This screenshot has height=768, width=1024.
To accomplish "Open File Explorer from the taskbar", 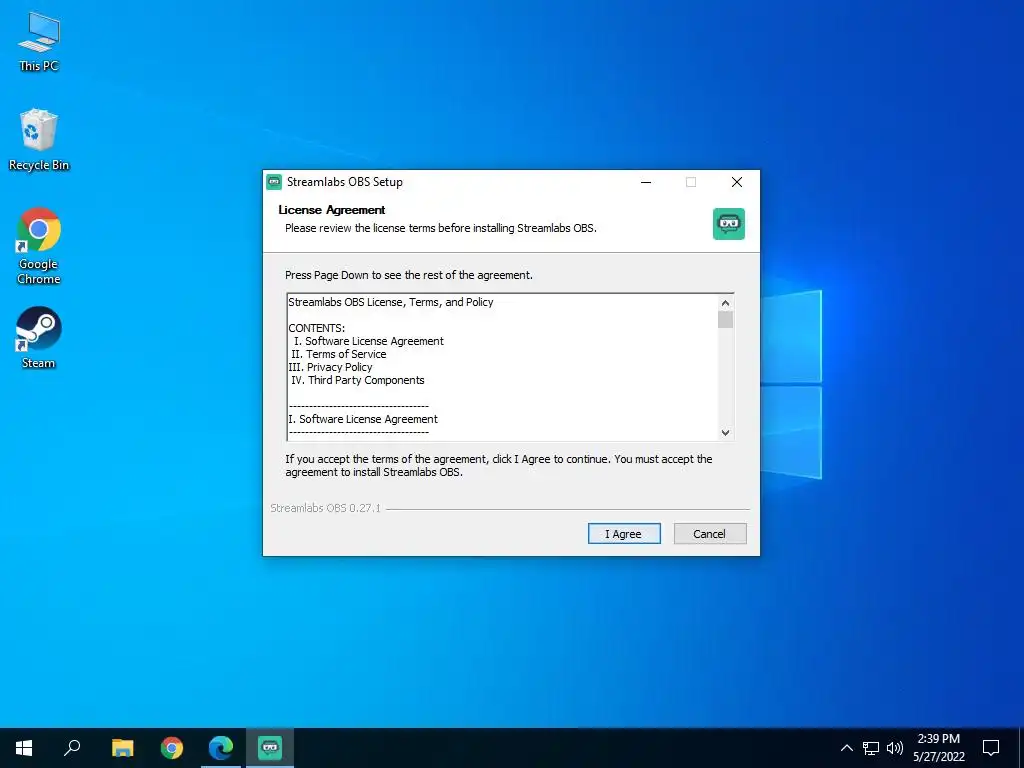I will [122, 748].
